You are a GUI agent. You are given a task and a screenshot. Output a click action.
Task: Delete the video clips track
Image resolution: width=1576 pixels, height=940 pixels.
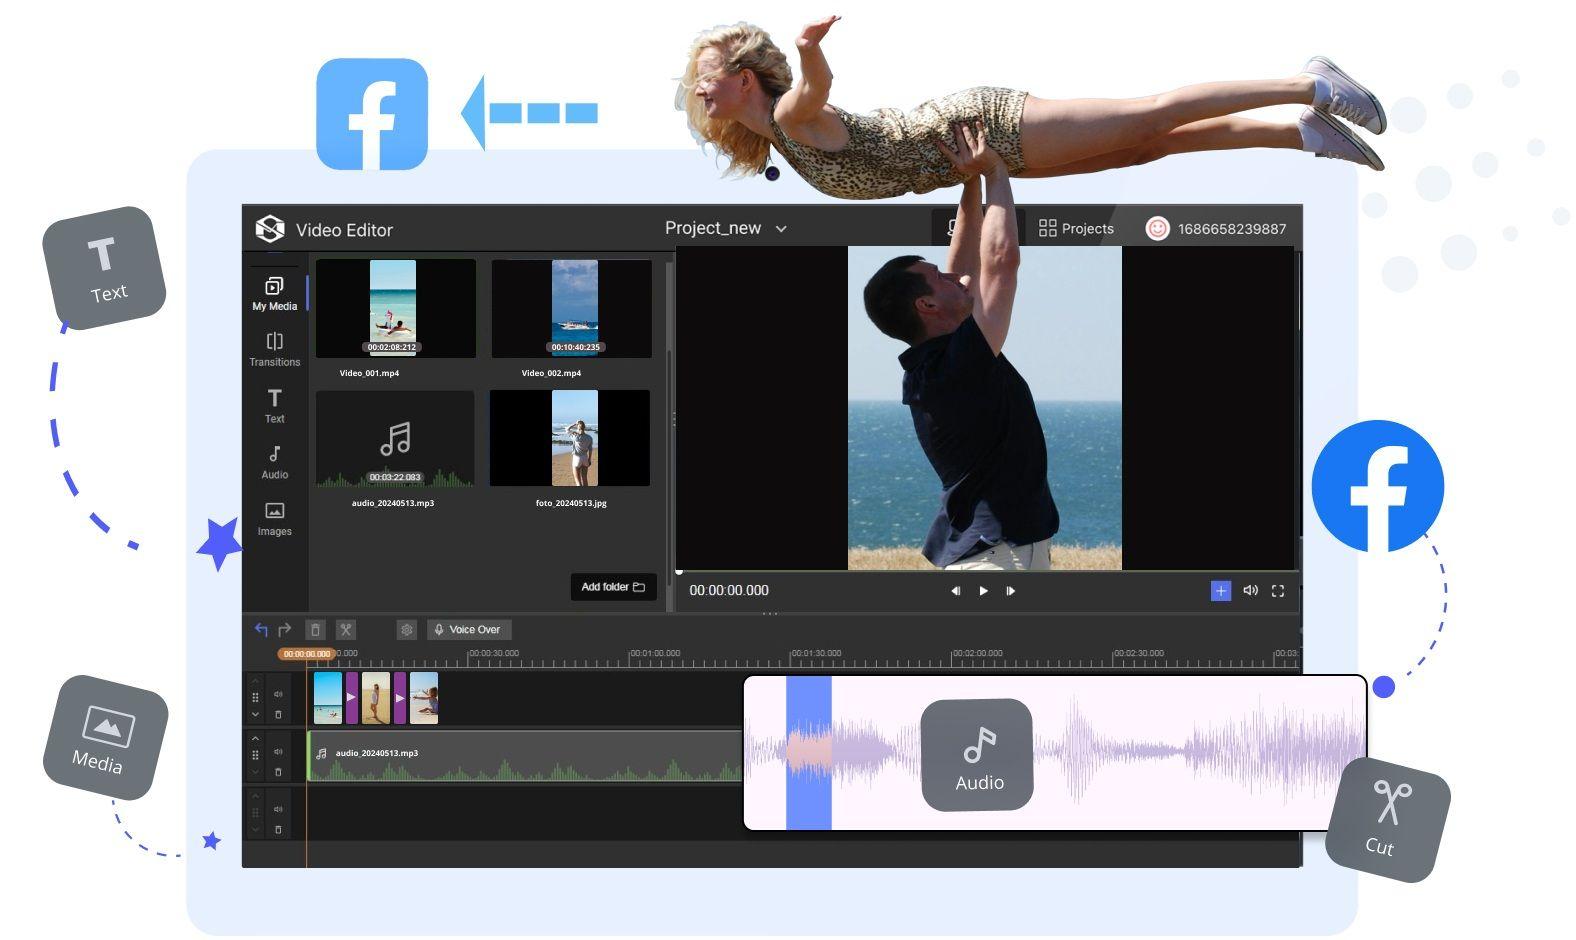tap(278, 714)
